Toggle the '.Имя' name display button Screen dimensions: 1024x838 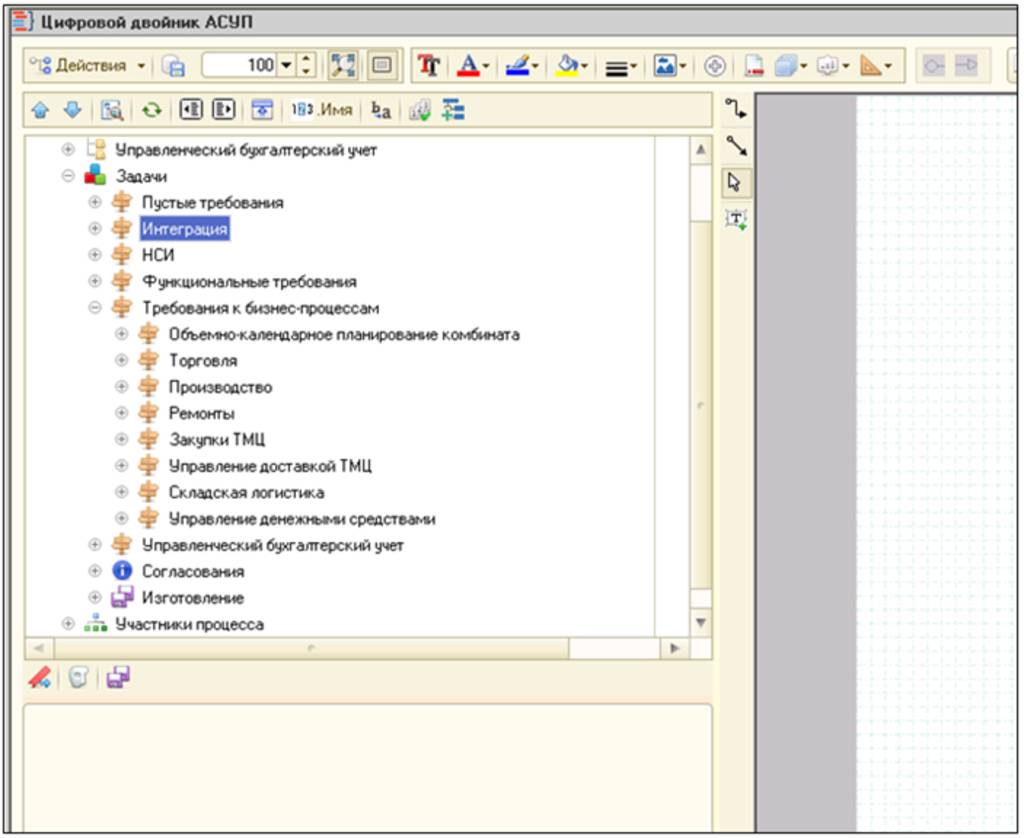(322, 111)
